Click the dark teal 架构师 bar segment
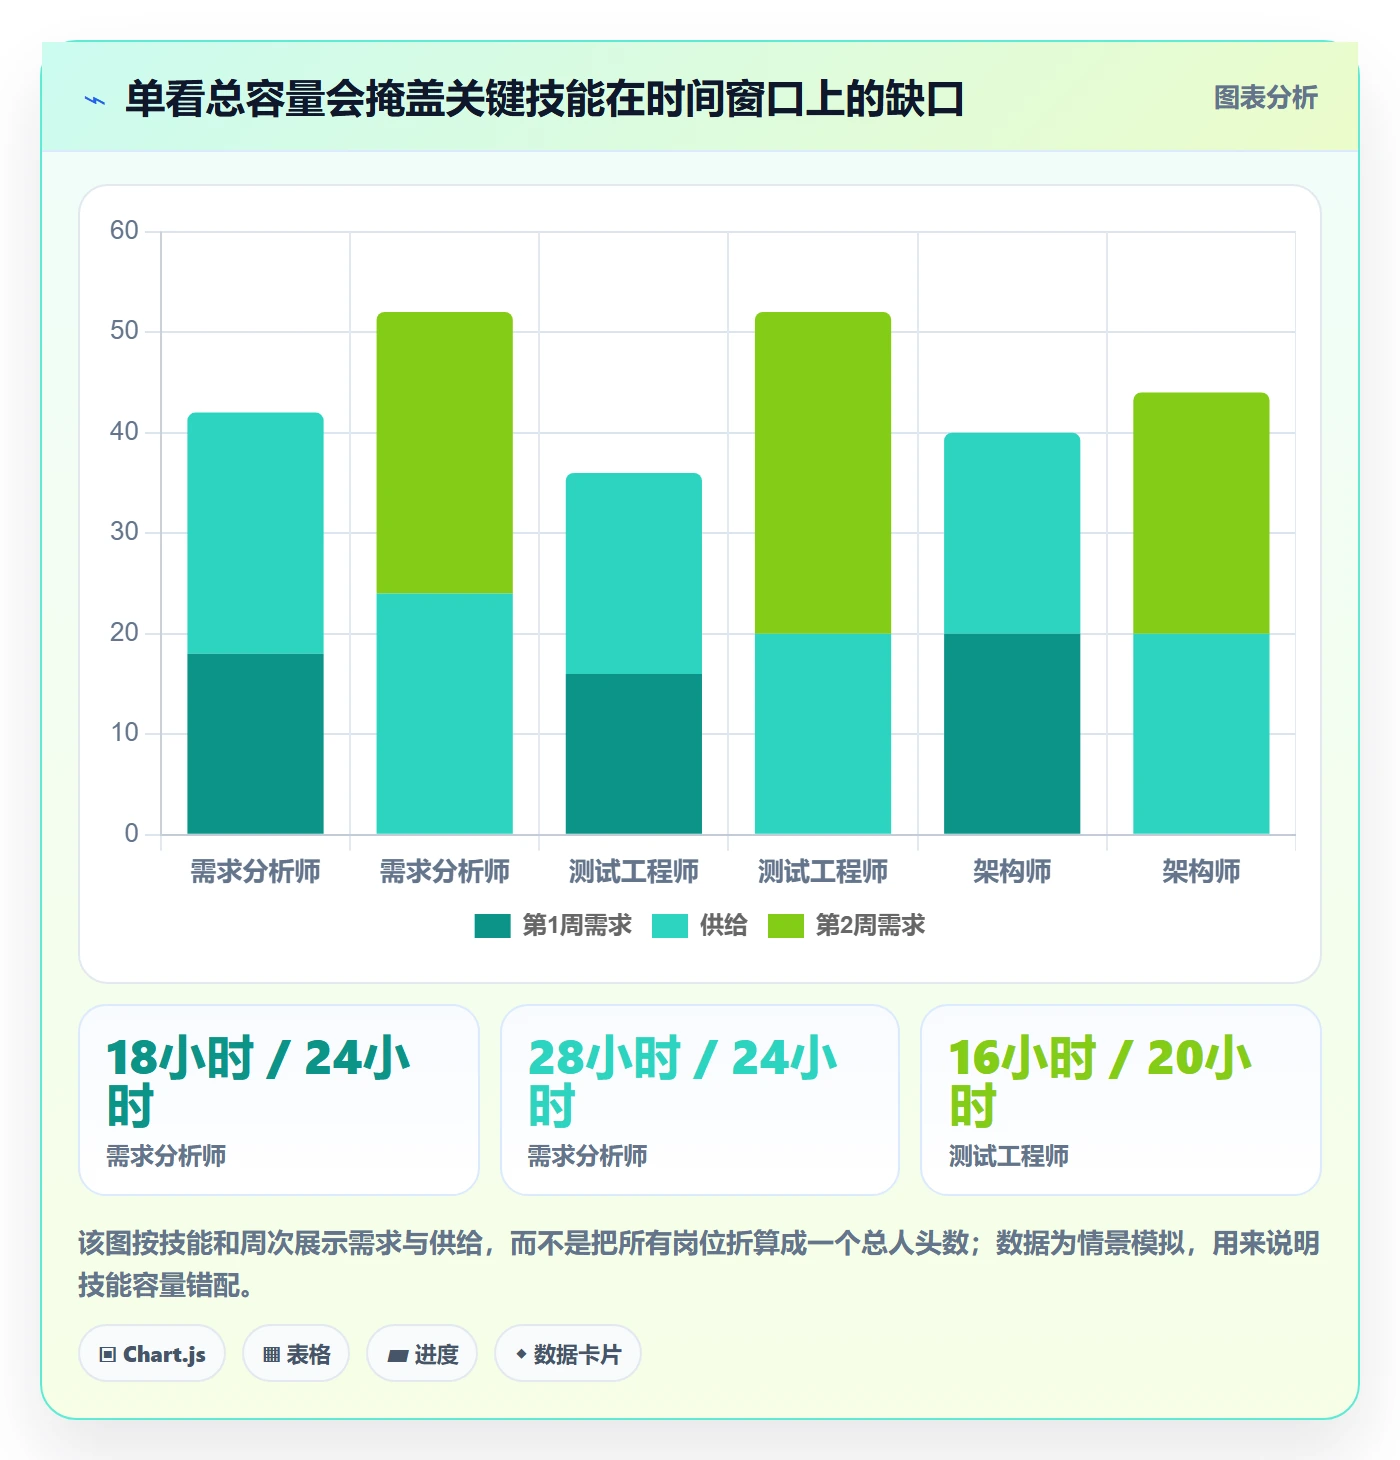This screenshot has width=1400, height=1460. 1012,734
